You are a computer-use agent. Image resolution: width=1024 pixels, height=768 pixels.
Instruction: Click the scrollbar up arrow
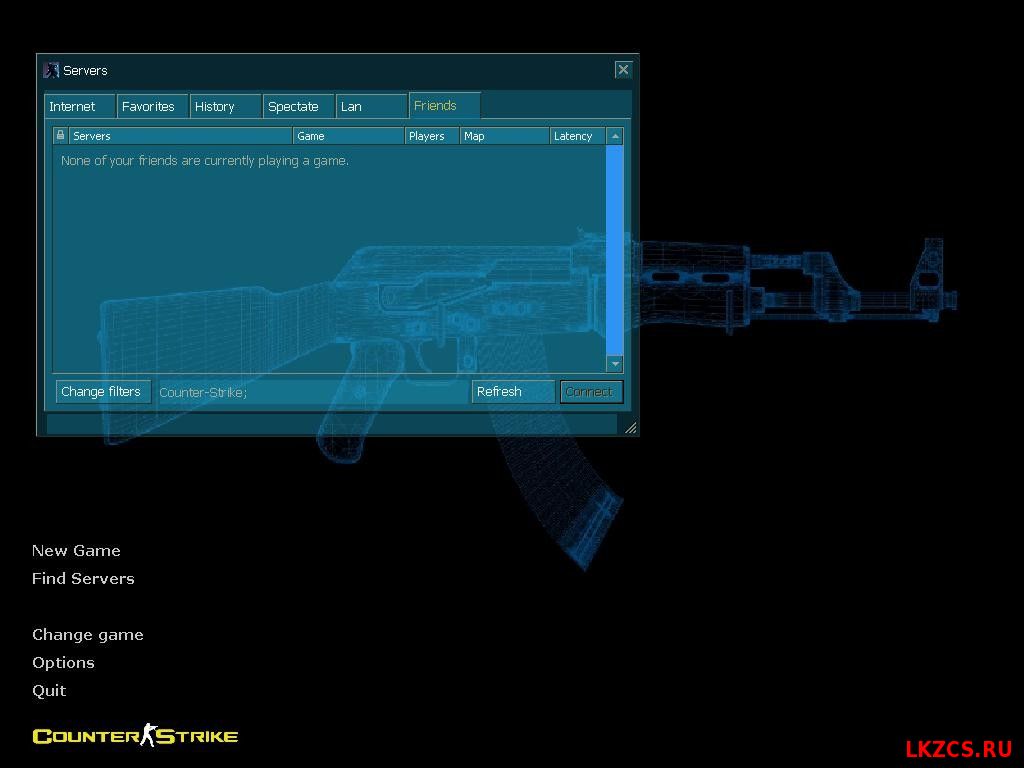coord(615,136)
